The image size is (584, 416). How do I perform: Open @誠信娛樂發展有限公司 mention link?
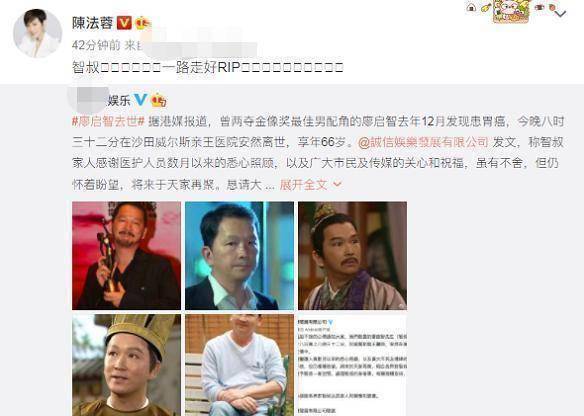click(423, 142)
